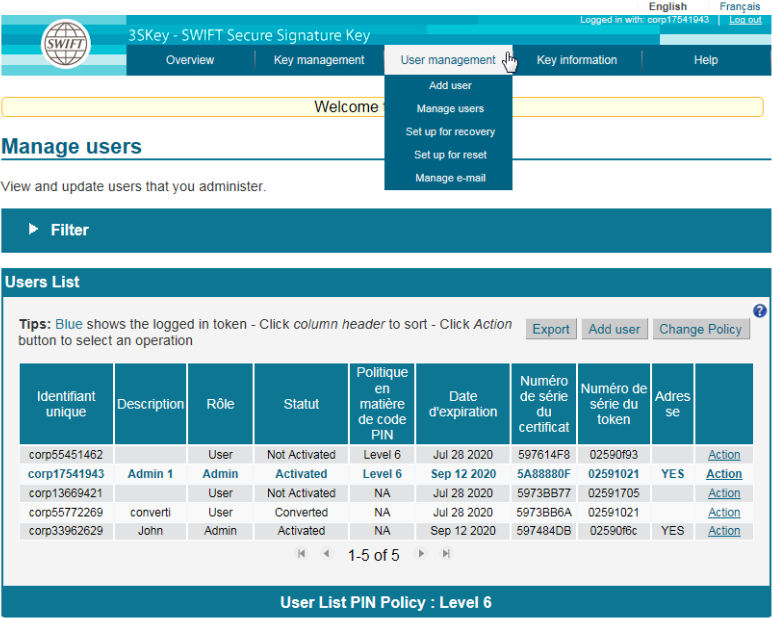Click certificate serial 5973BB77
Image resolution: width=772 pixels, height=618 pixels.
pos(544,493)
